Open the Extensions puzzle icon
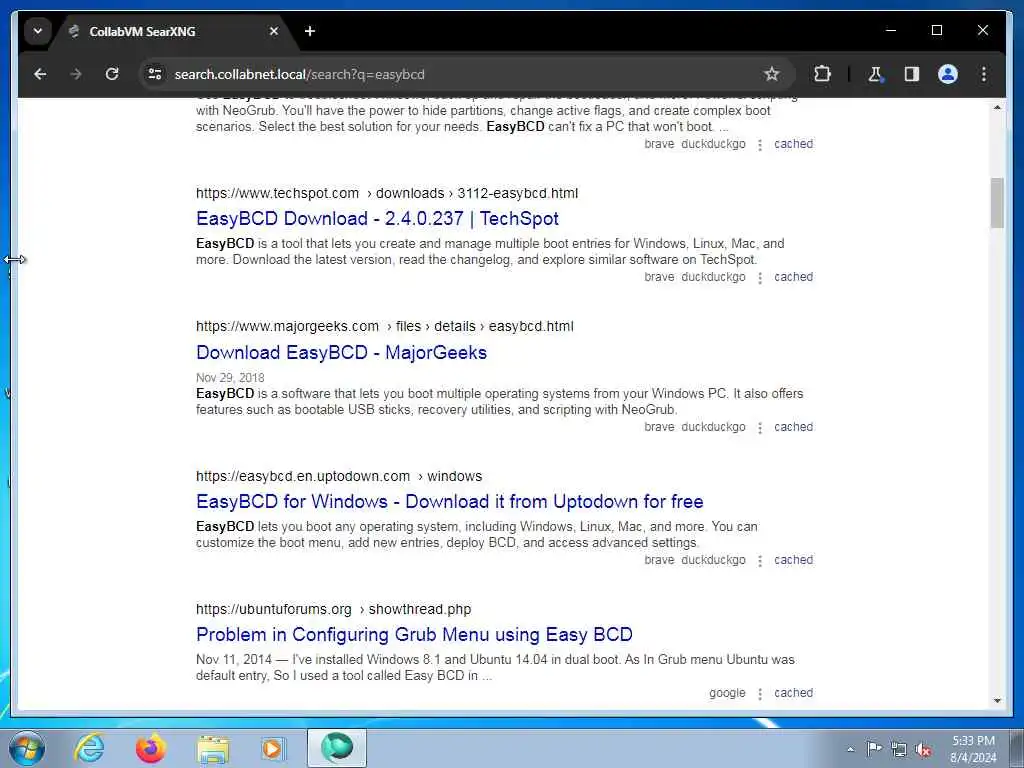Image resolution: width=1024 pixels, height=768 pixels. (822, 74)
